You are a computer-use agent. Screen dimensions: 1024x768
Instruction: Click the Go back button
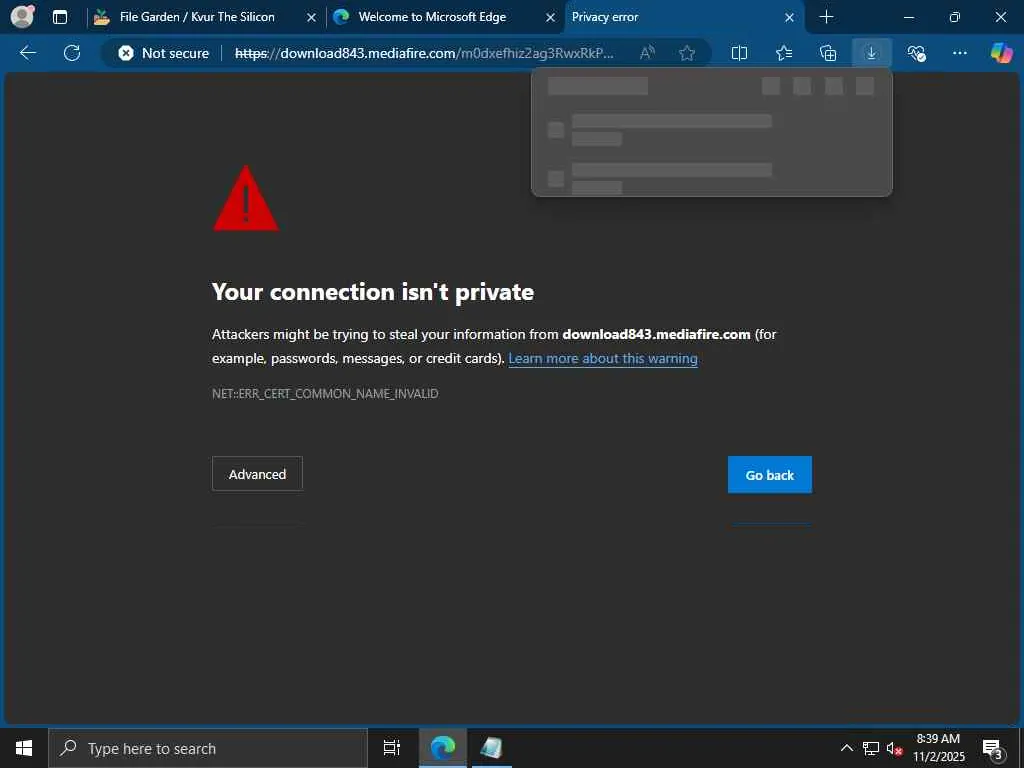[770, 475]
